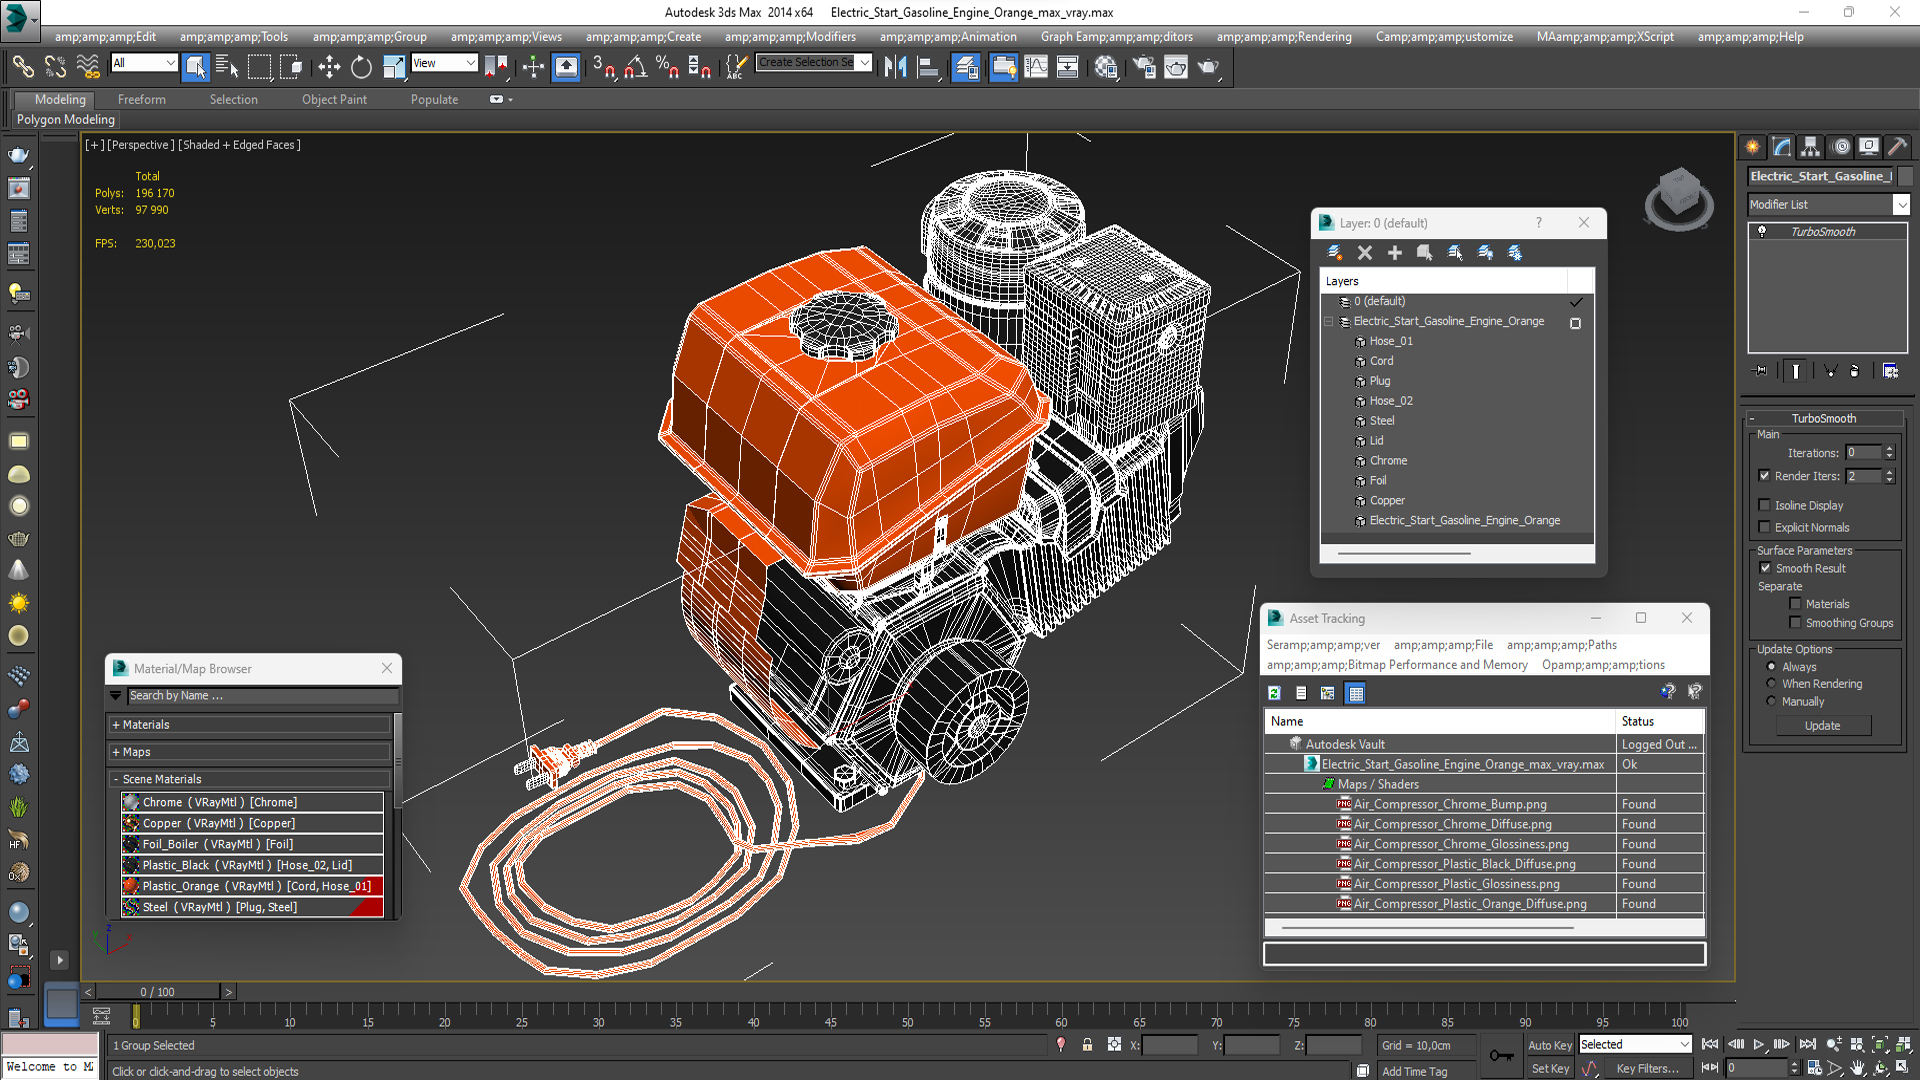The width and height of the screenshot is (1920, 1080).
Task: Refresh the Asset Tracking list
Action: [x=1274, y=693]
